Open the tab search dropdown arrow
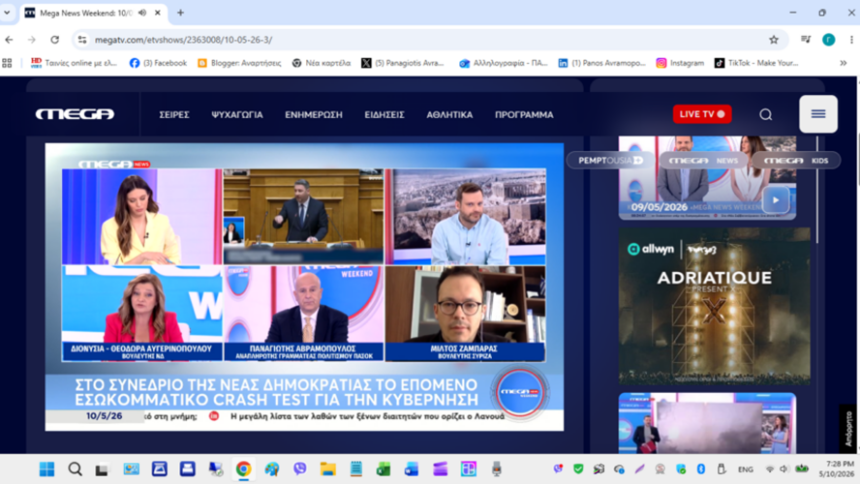Screen dimensions: 860x484 pyautogui.click(x=7, y=13)
